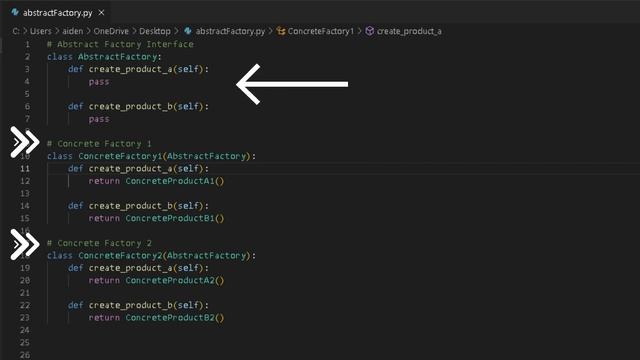The height and width of the screenshot is (360, 640).
Task: Click 'create_product_a' on line 11
Action: [131, 169]
